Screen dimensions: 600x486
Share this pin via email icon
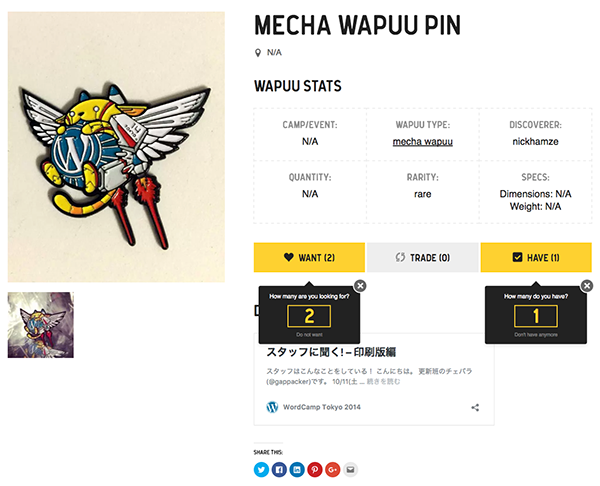click(351, 470)
